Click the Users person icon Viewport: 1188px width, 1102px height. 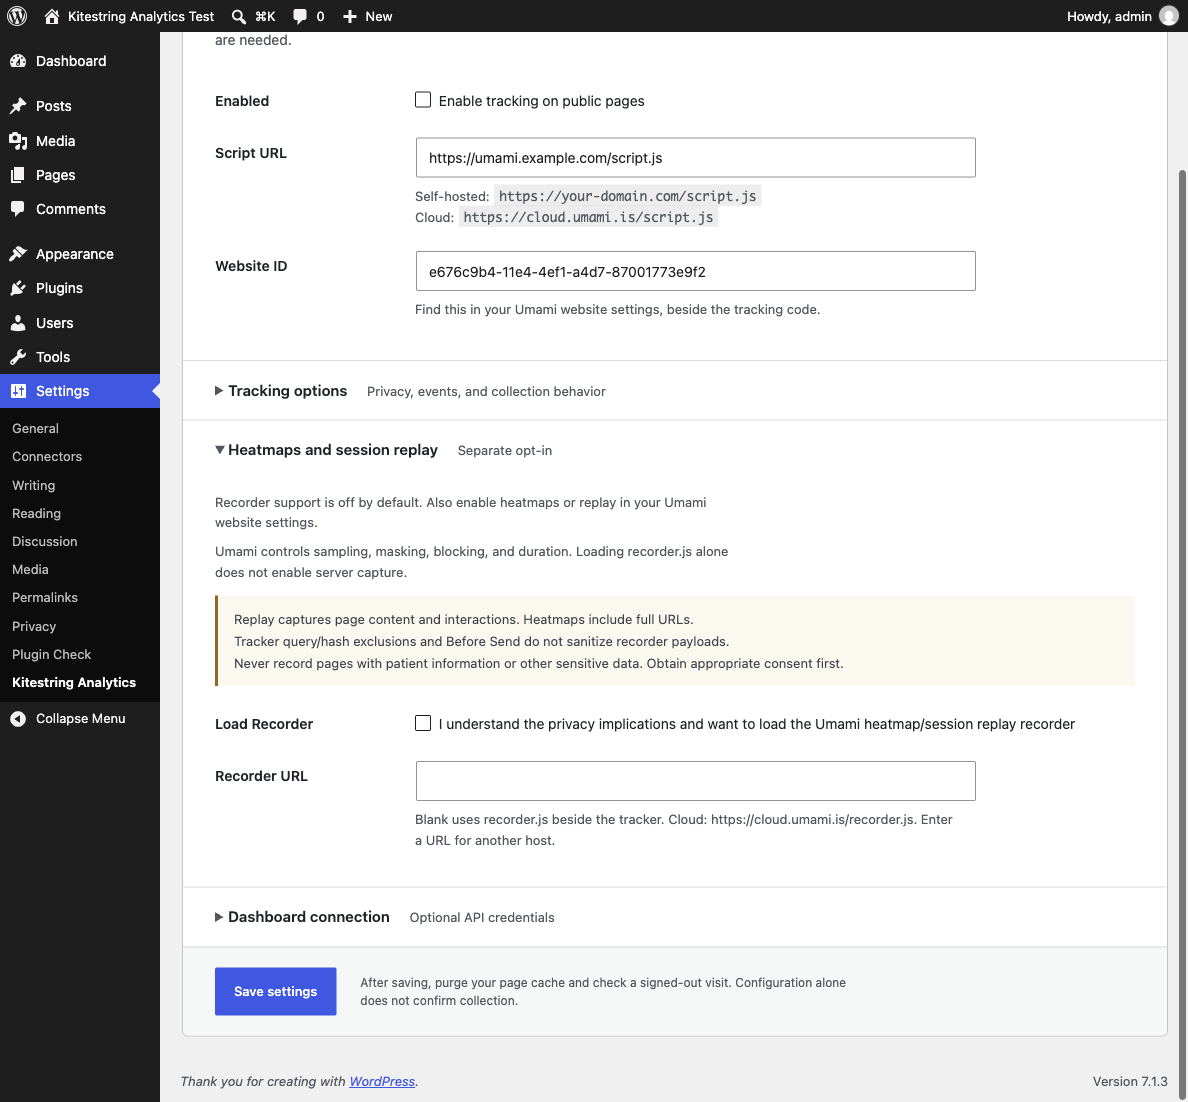point(18,323)
